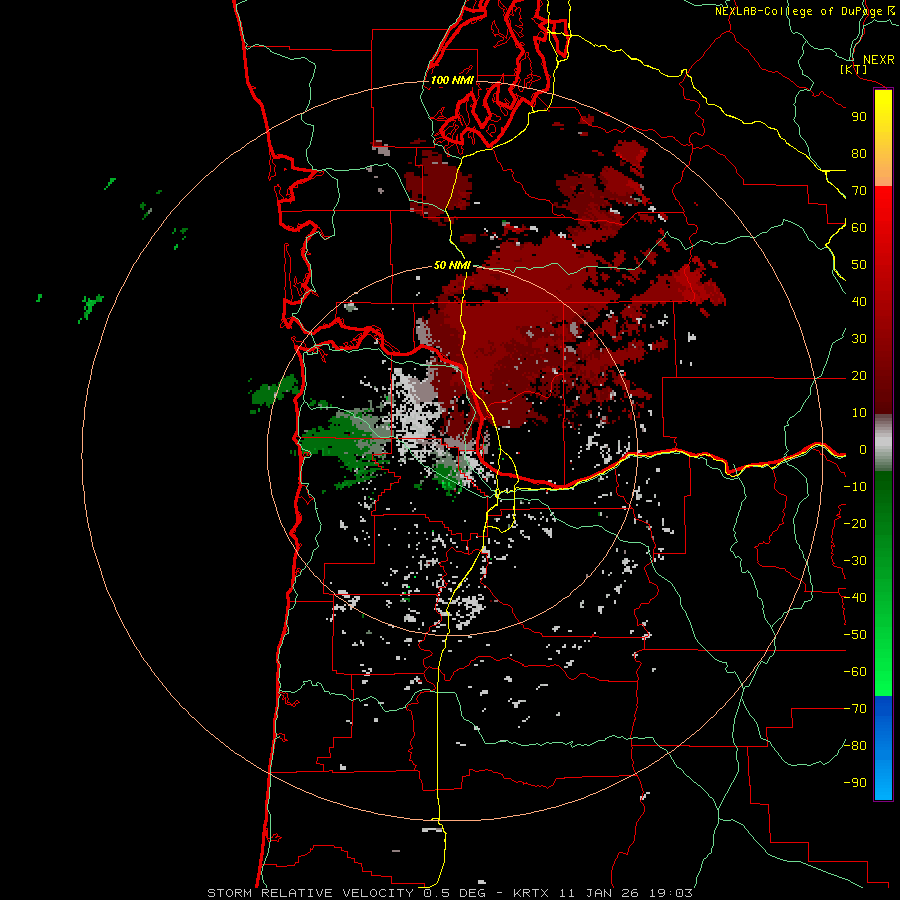Click the dark red 15 kt color bar band

point(883,395)
